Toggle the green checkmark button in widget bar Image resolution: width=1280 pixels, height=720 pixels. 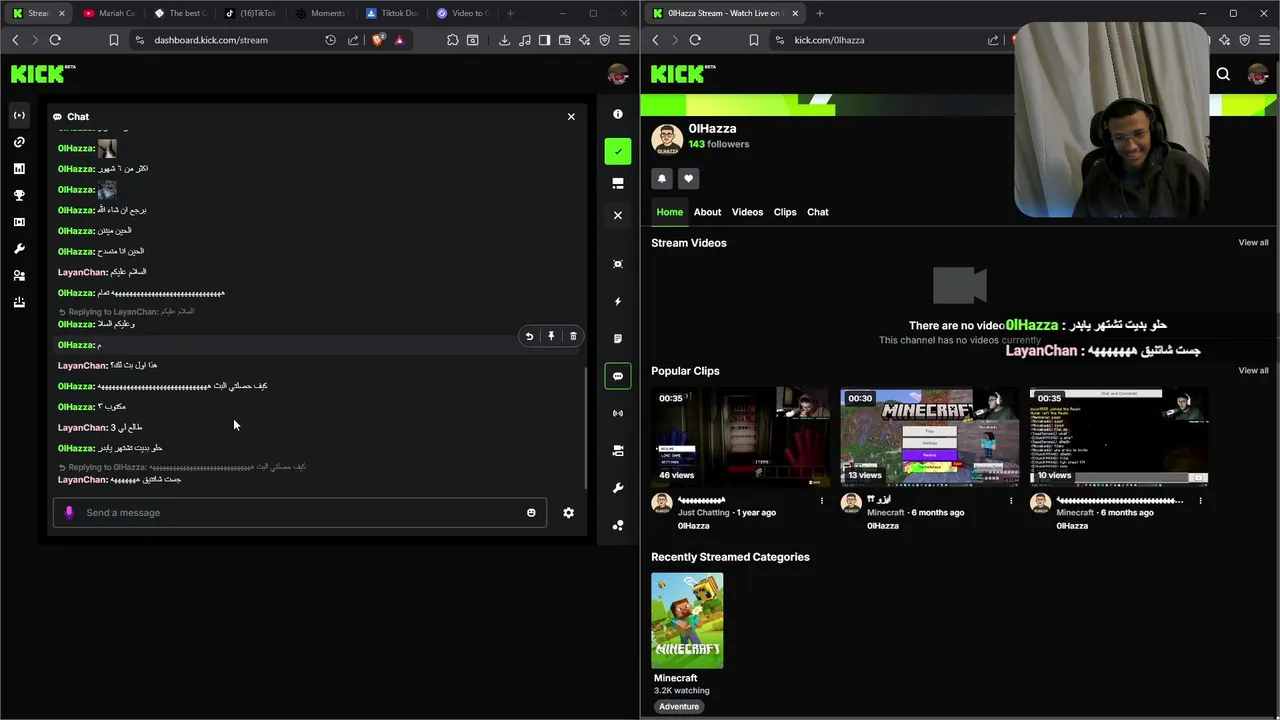(x=618, y=151)
